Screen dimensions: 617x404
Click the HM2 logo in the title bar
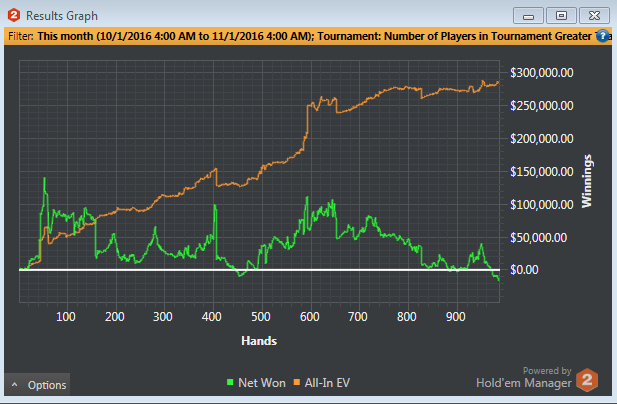coord(14,15)
